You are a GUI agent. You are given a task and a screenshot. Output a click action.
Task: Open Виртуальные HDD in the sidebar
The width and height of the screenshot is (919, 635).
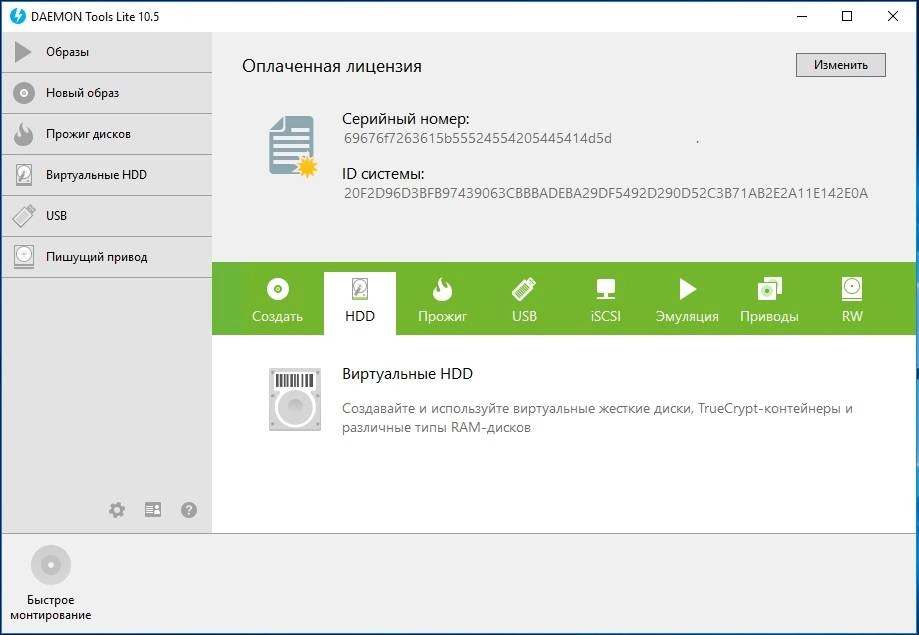coord(107,175)
